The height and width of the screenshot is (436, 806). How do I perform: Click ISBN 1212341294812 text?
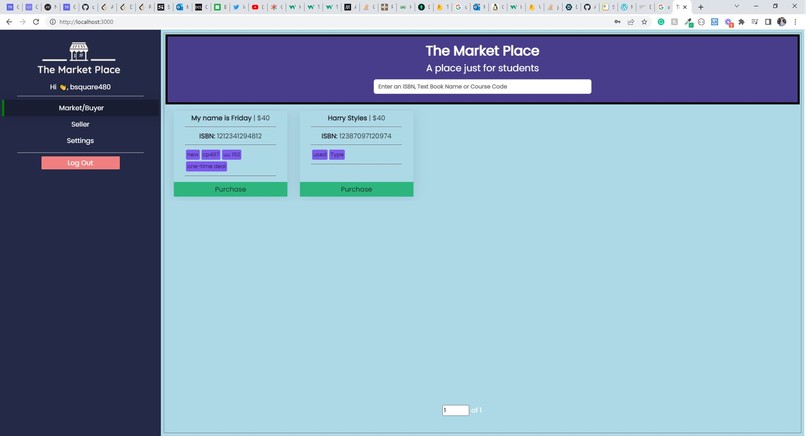click(x=230, y=136)
